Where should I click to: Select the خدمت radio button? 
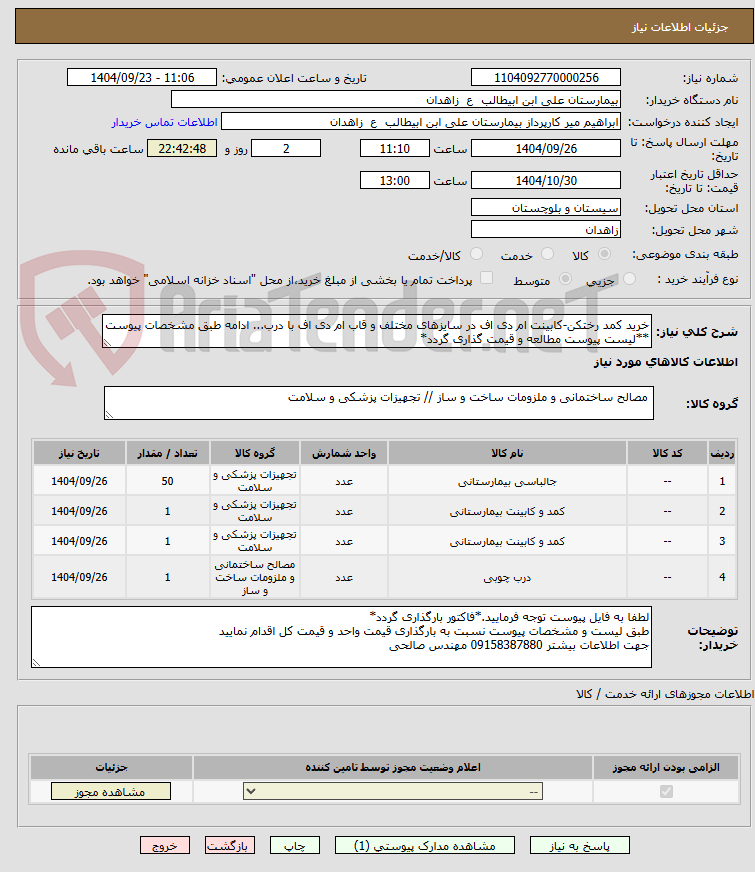click(x=548, y=255)
